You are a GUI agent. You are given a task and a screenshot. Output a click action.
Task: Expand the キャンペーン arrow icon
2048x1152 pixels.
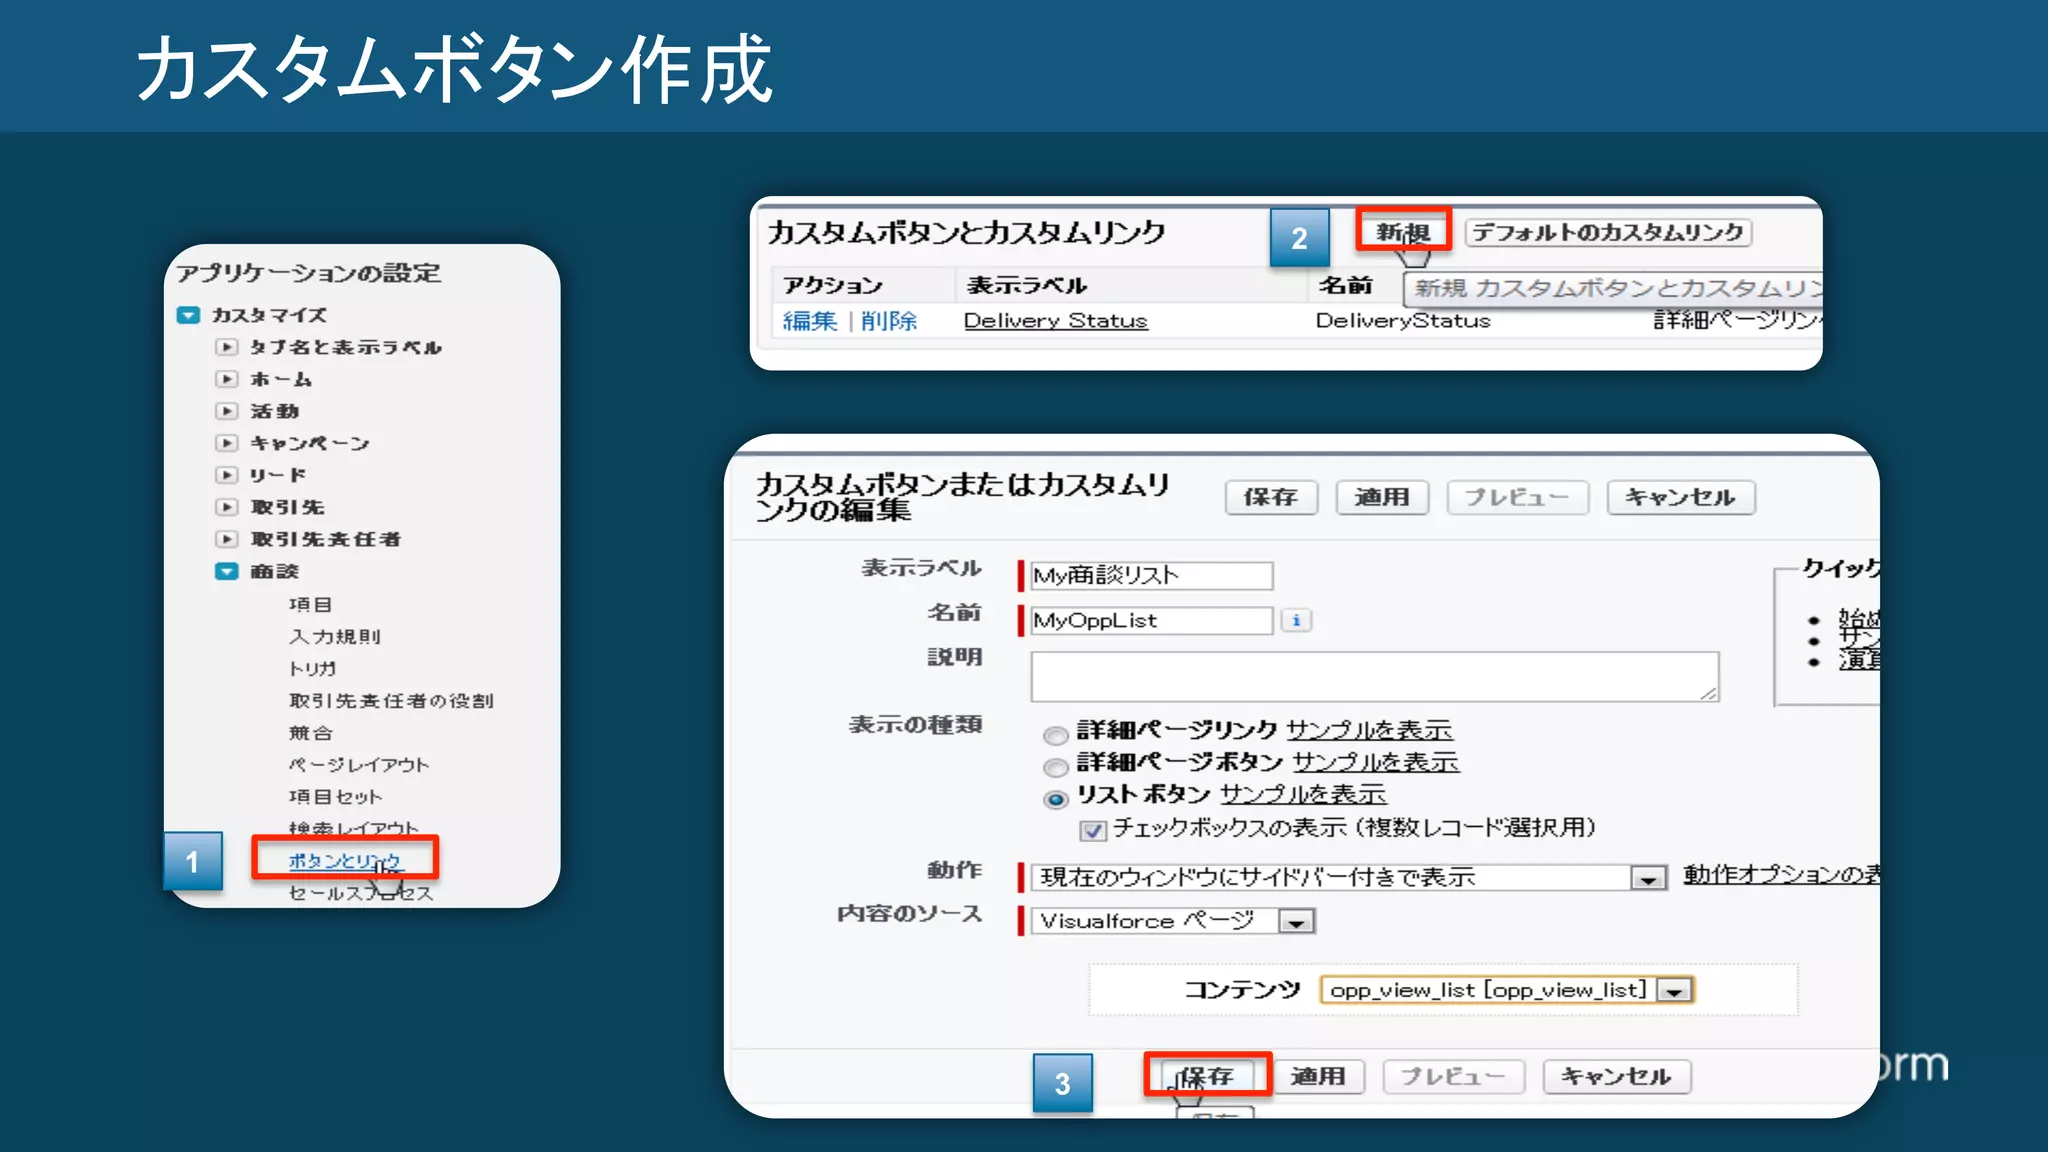point(227,443)
